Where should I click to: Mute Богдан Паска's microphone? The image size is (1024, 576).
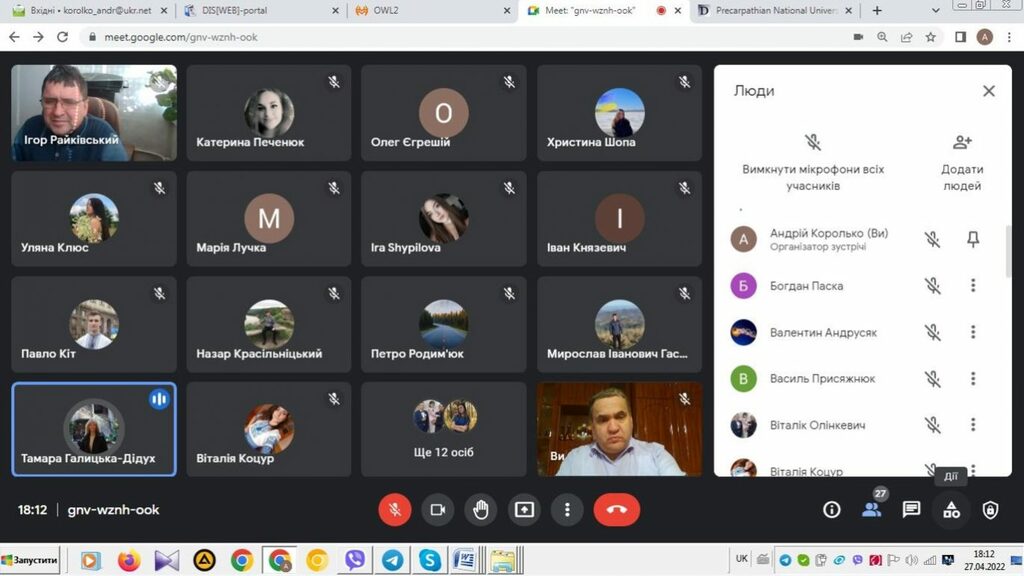932,286
